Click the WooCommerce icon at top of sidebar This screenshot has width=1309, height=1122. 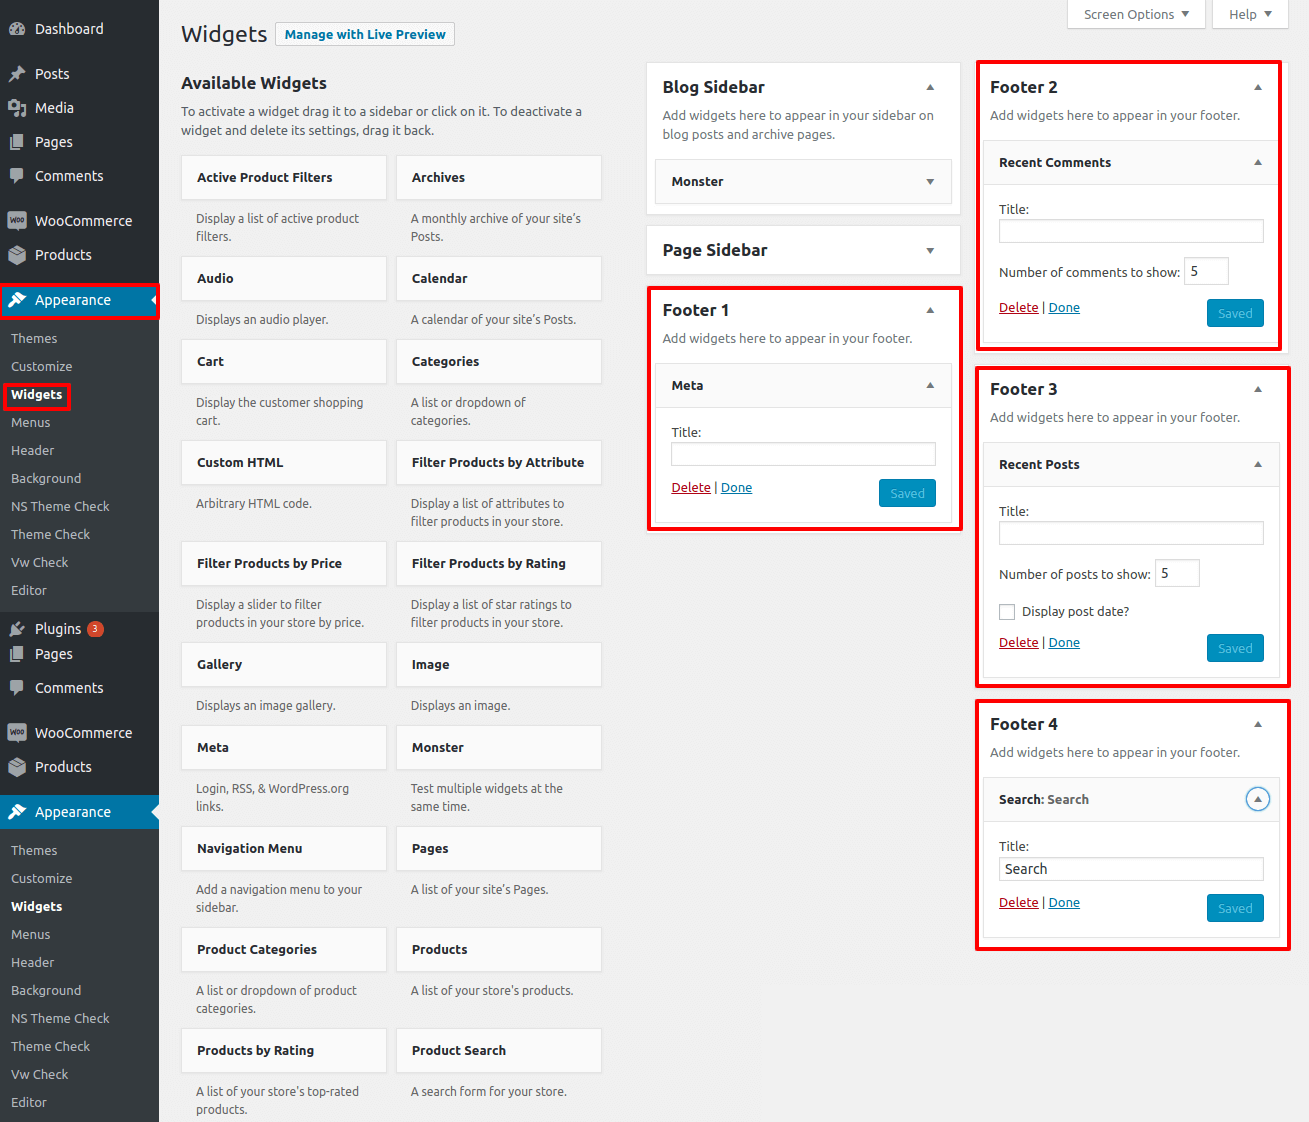(17, 221)
